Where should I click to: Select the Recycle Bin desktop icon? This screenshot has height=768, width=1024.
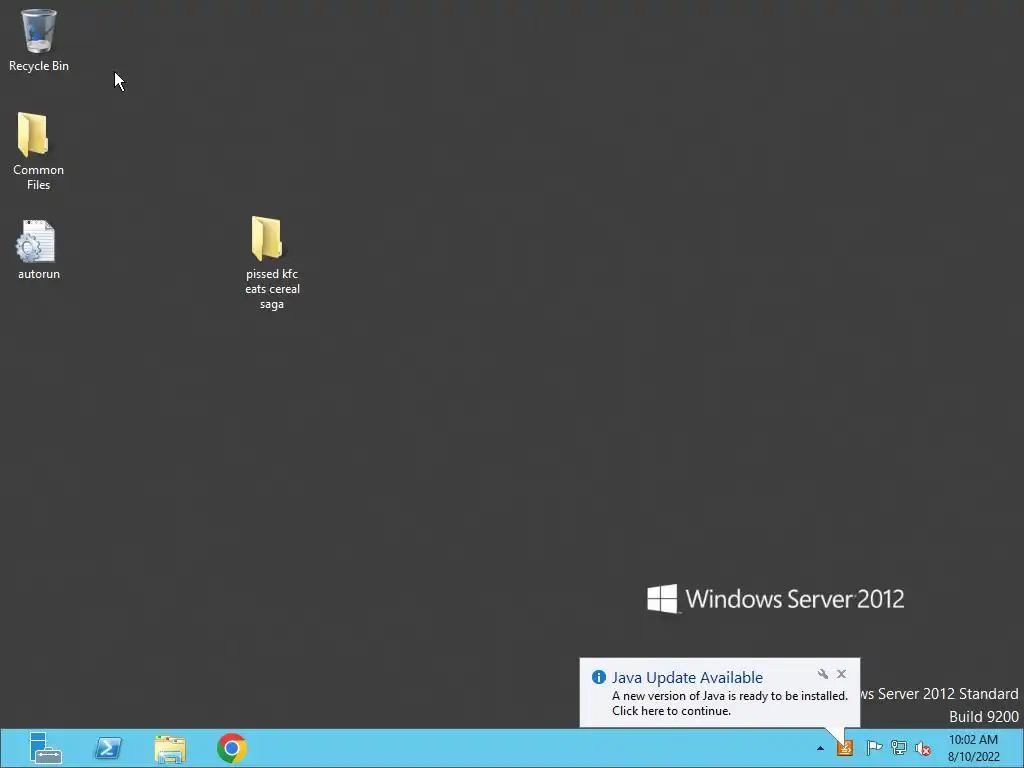(x=39, y=39)
